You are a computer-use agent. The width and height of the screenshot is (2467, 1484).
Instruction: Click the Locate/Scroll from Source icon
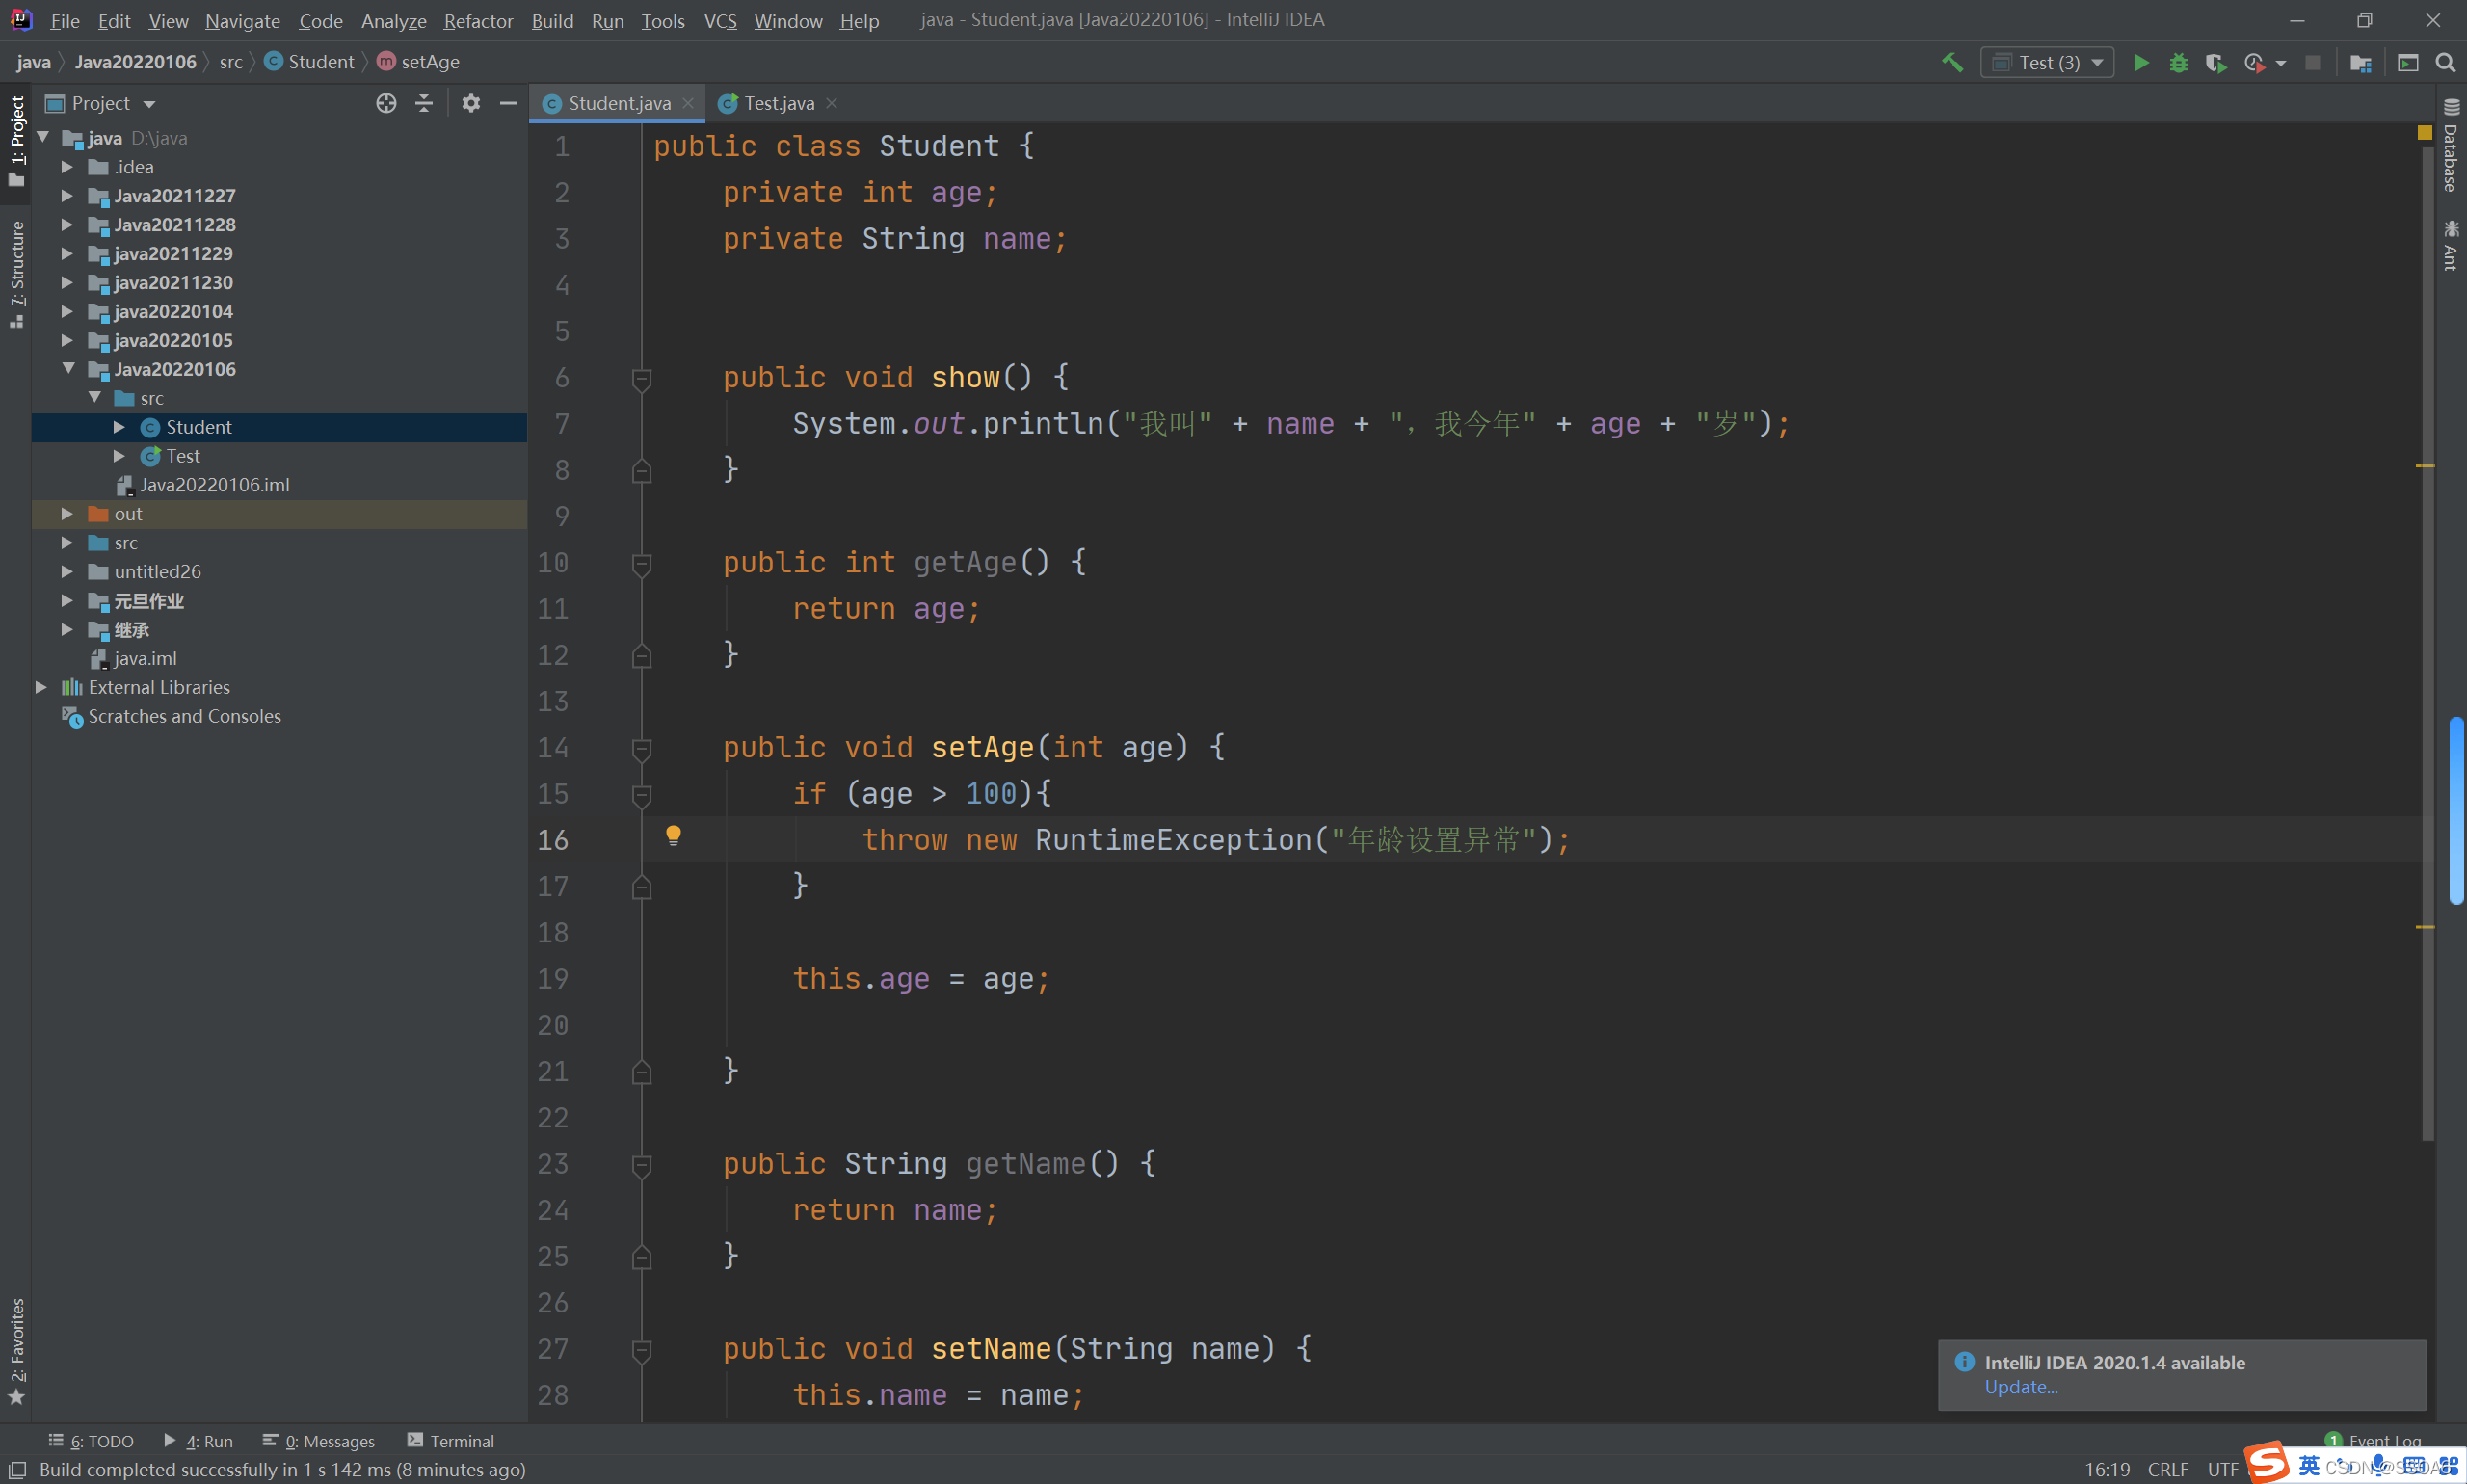tap(386, 103)
